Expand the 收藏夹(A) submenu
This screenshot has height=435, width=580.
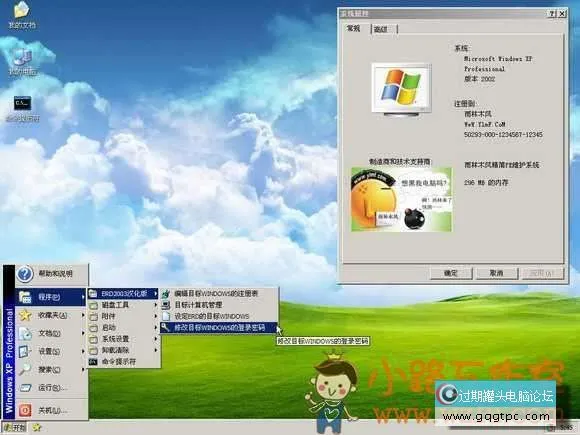pos(50,315)
